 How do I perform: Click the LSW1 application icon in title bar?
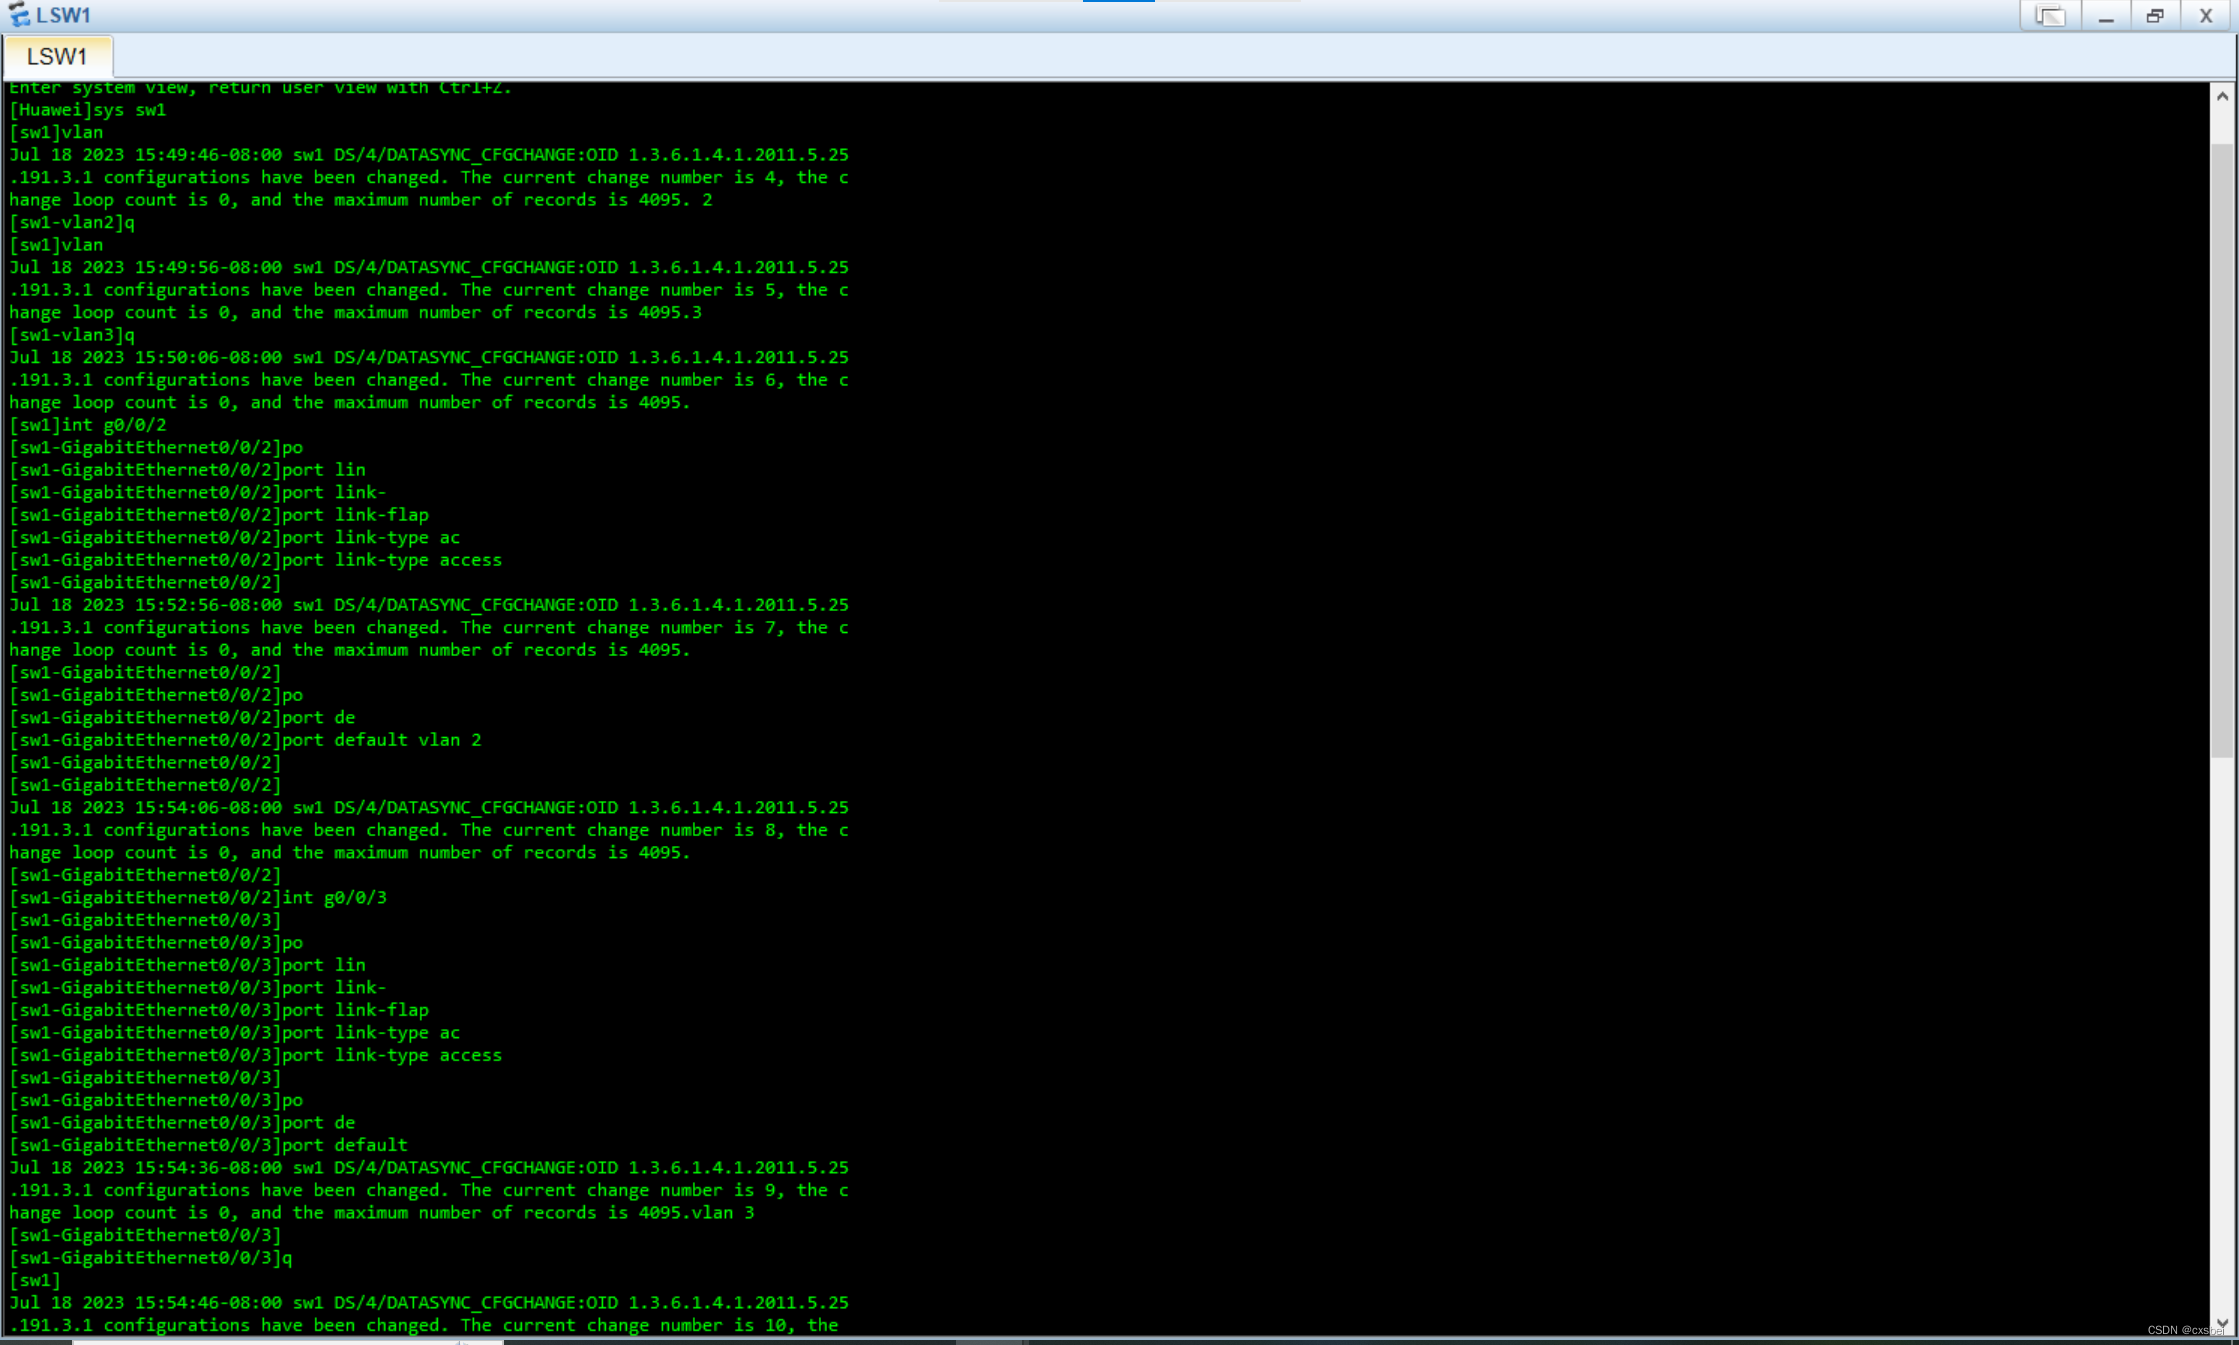pyautogui.click(x=18, y=15)
